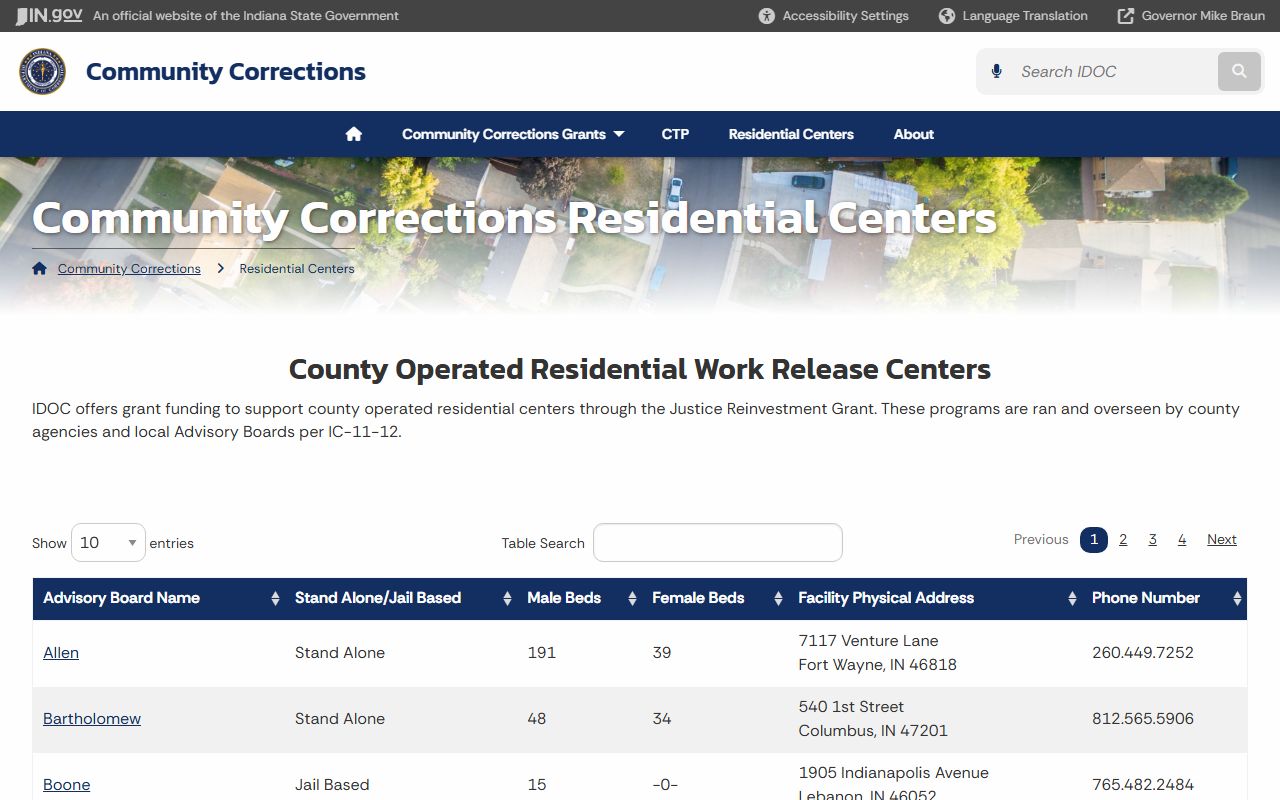
Task: Click Residential Centers breadcrumb text
Action: (297, 269)
